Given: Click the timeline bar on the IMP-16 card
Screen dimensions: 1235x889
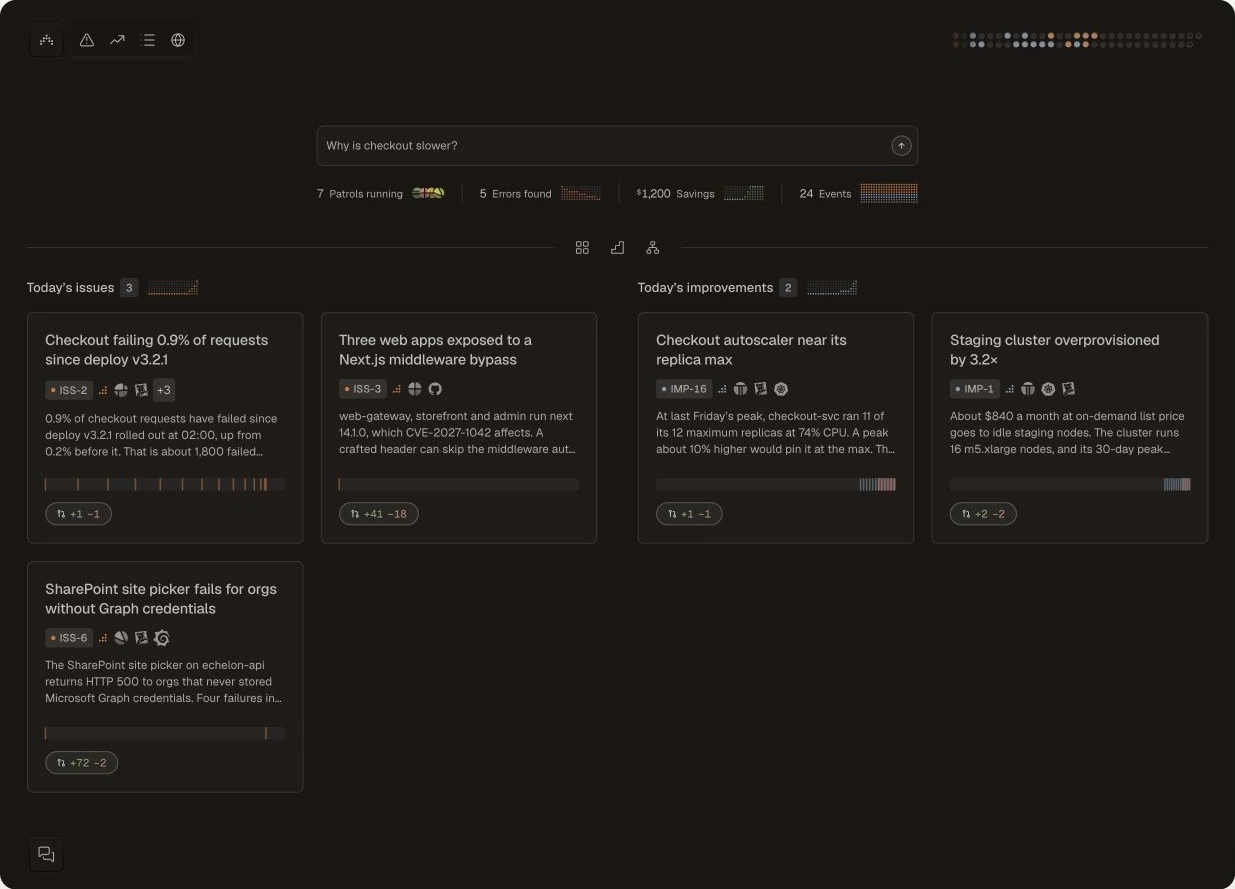Looking at the screenshot, I should coord(776,484).
